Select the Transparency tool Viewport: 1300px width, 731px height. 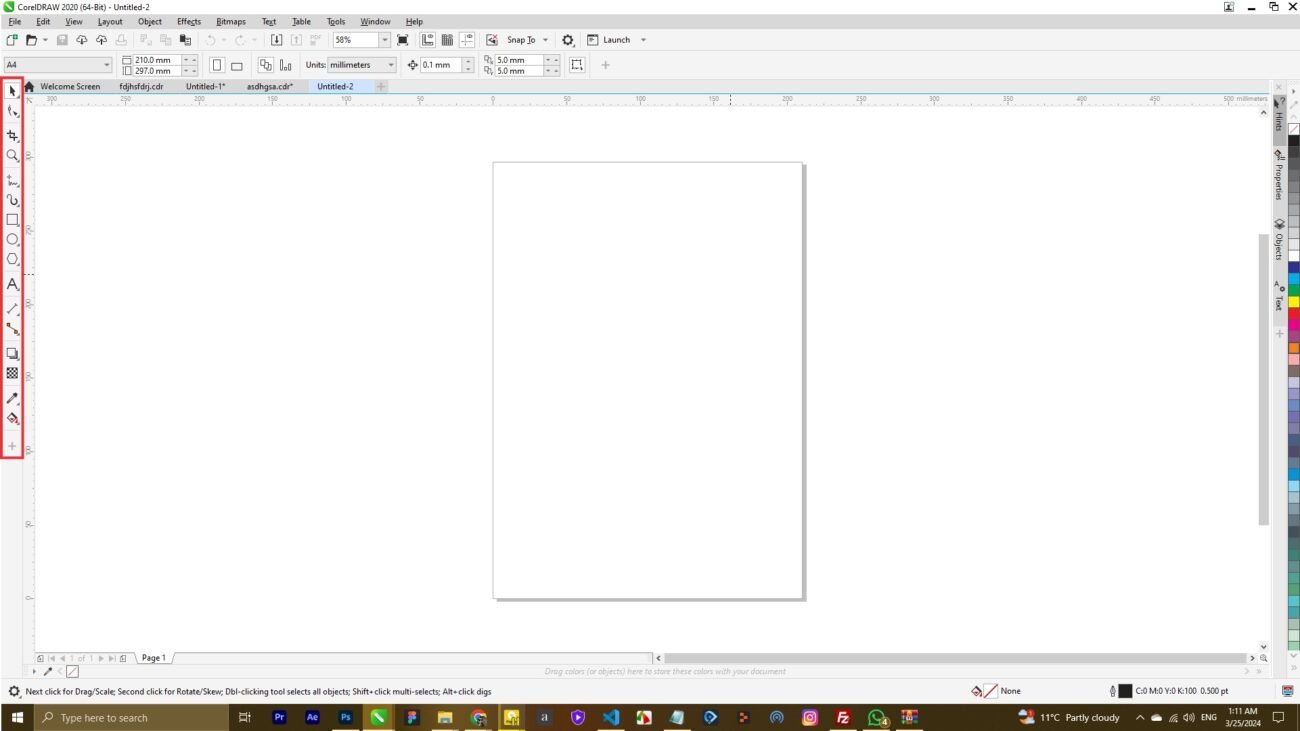(x=12, y=373)
